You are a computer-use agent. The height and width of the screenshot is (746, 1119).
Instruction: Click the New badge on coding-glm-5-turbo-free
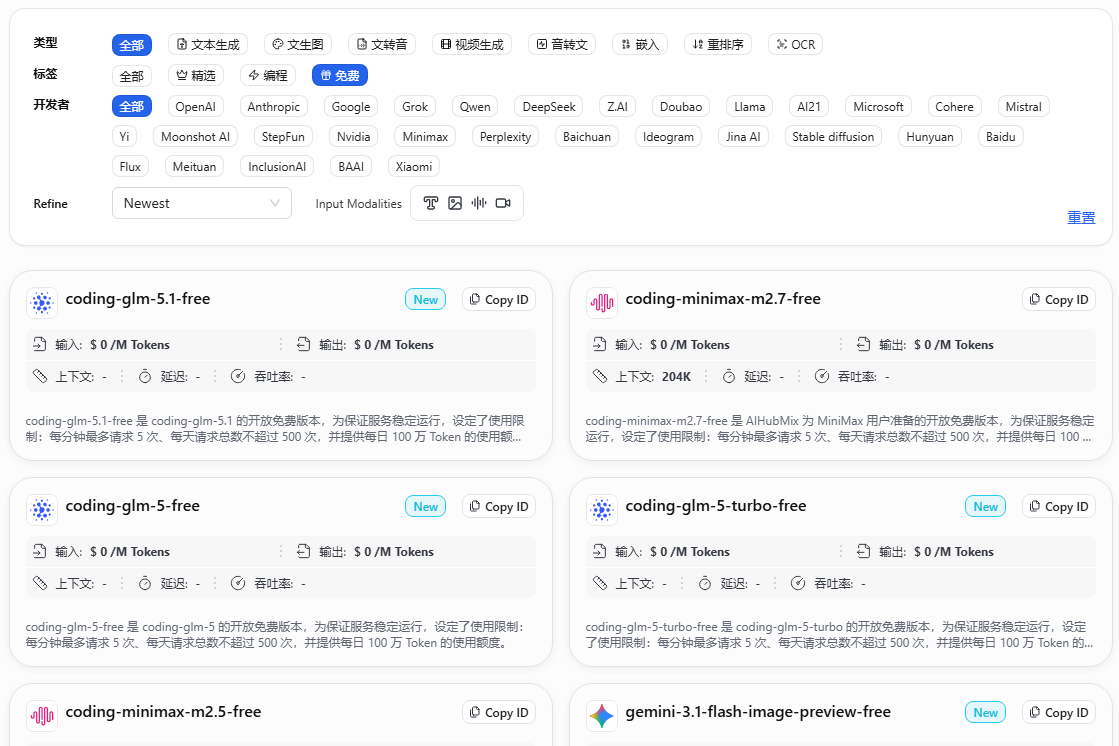(x=986, y=507)
